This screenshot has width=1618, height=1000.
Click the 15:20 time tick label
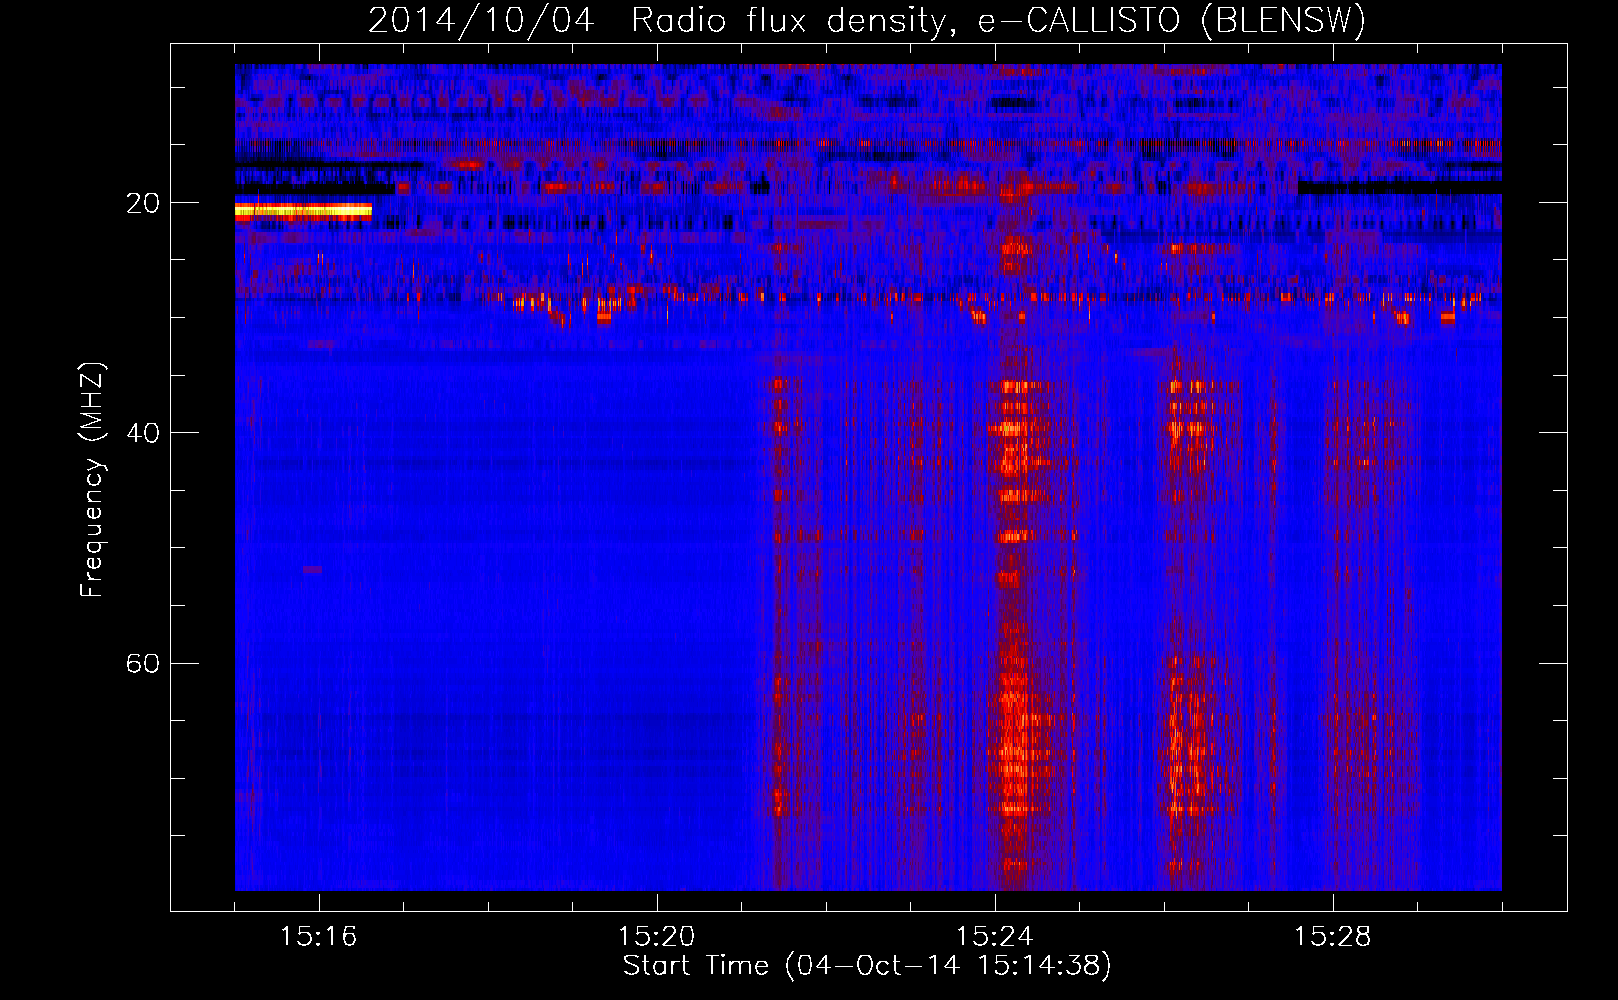click(656, 937)
